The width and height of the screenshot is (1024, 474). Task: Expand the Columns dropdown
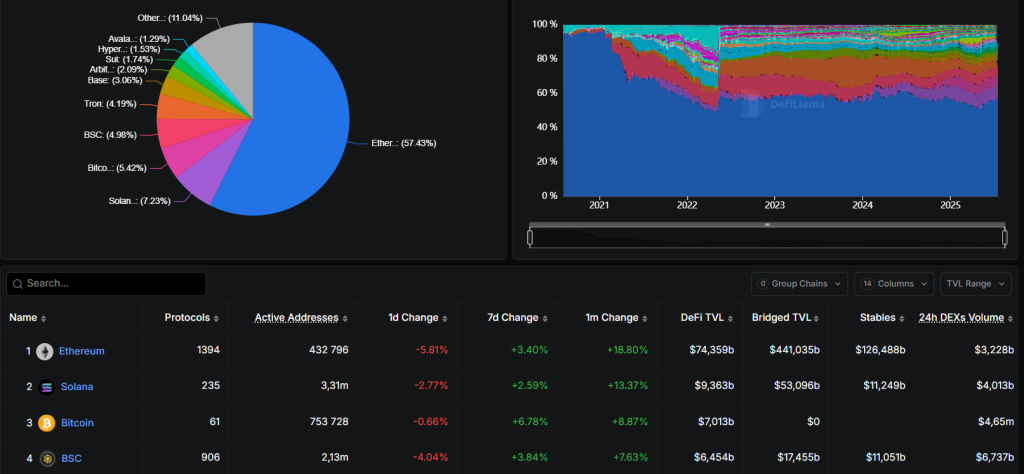click(894, 284)
